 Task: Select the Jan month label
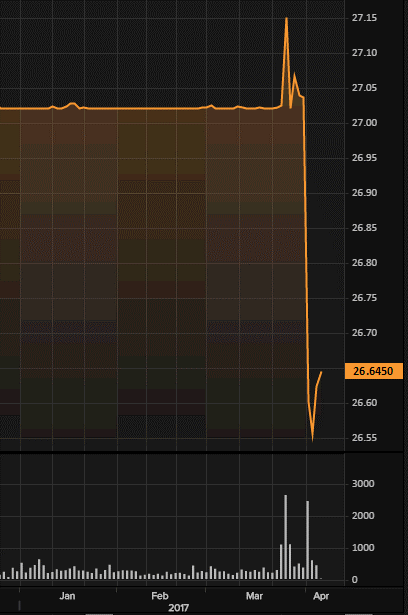point(67,596)
